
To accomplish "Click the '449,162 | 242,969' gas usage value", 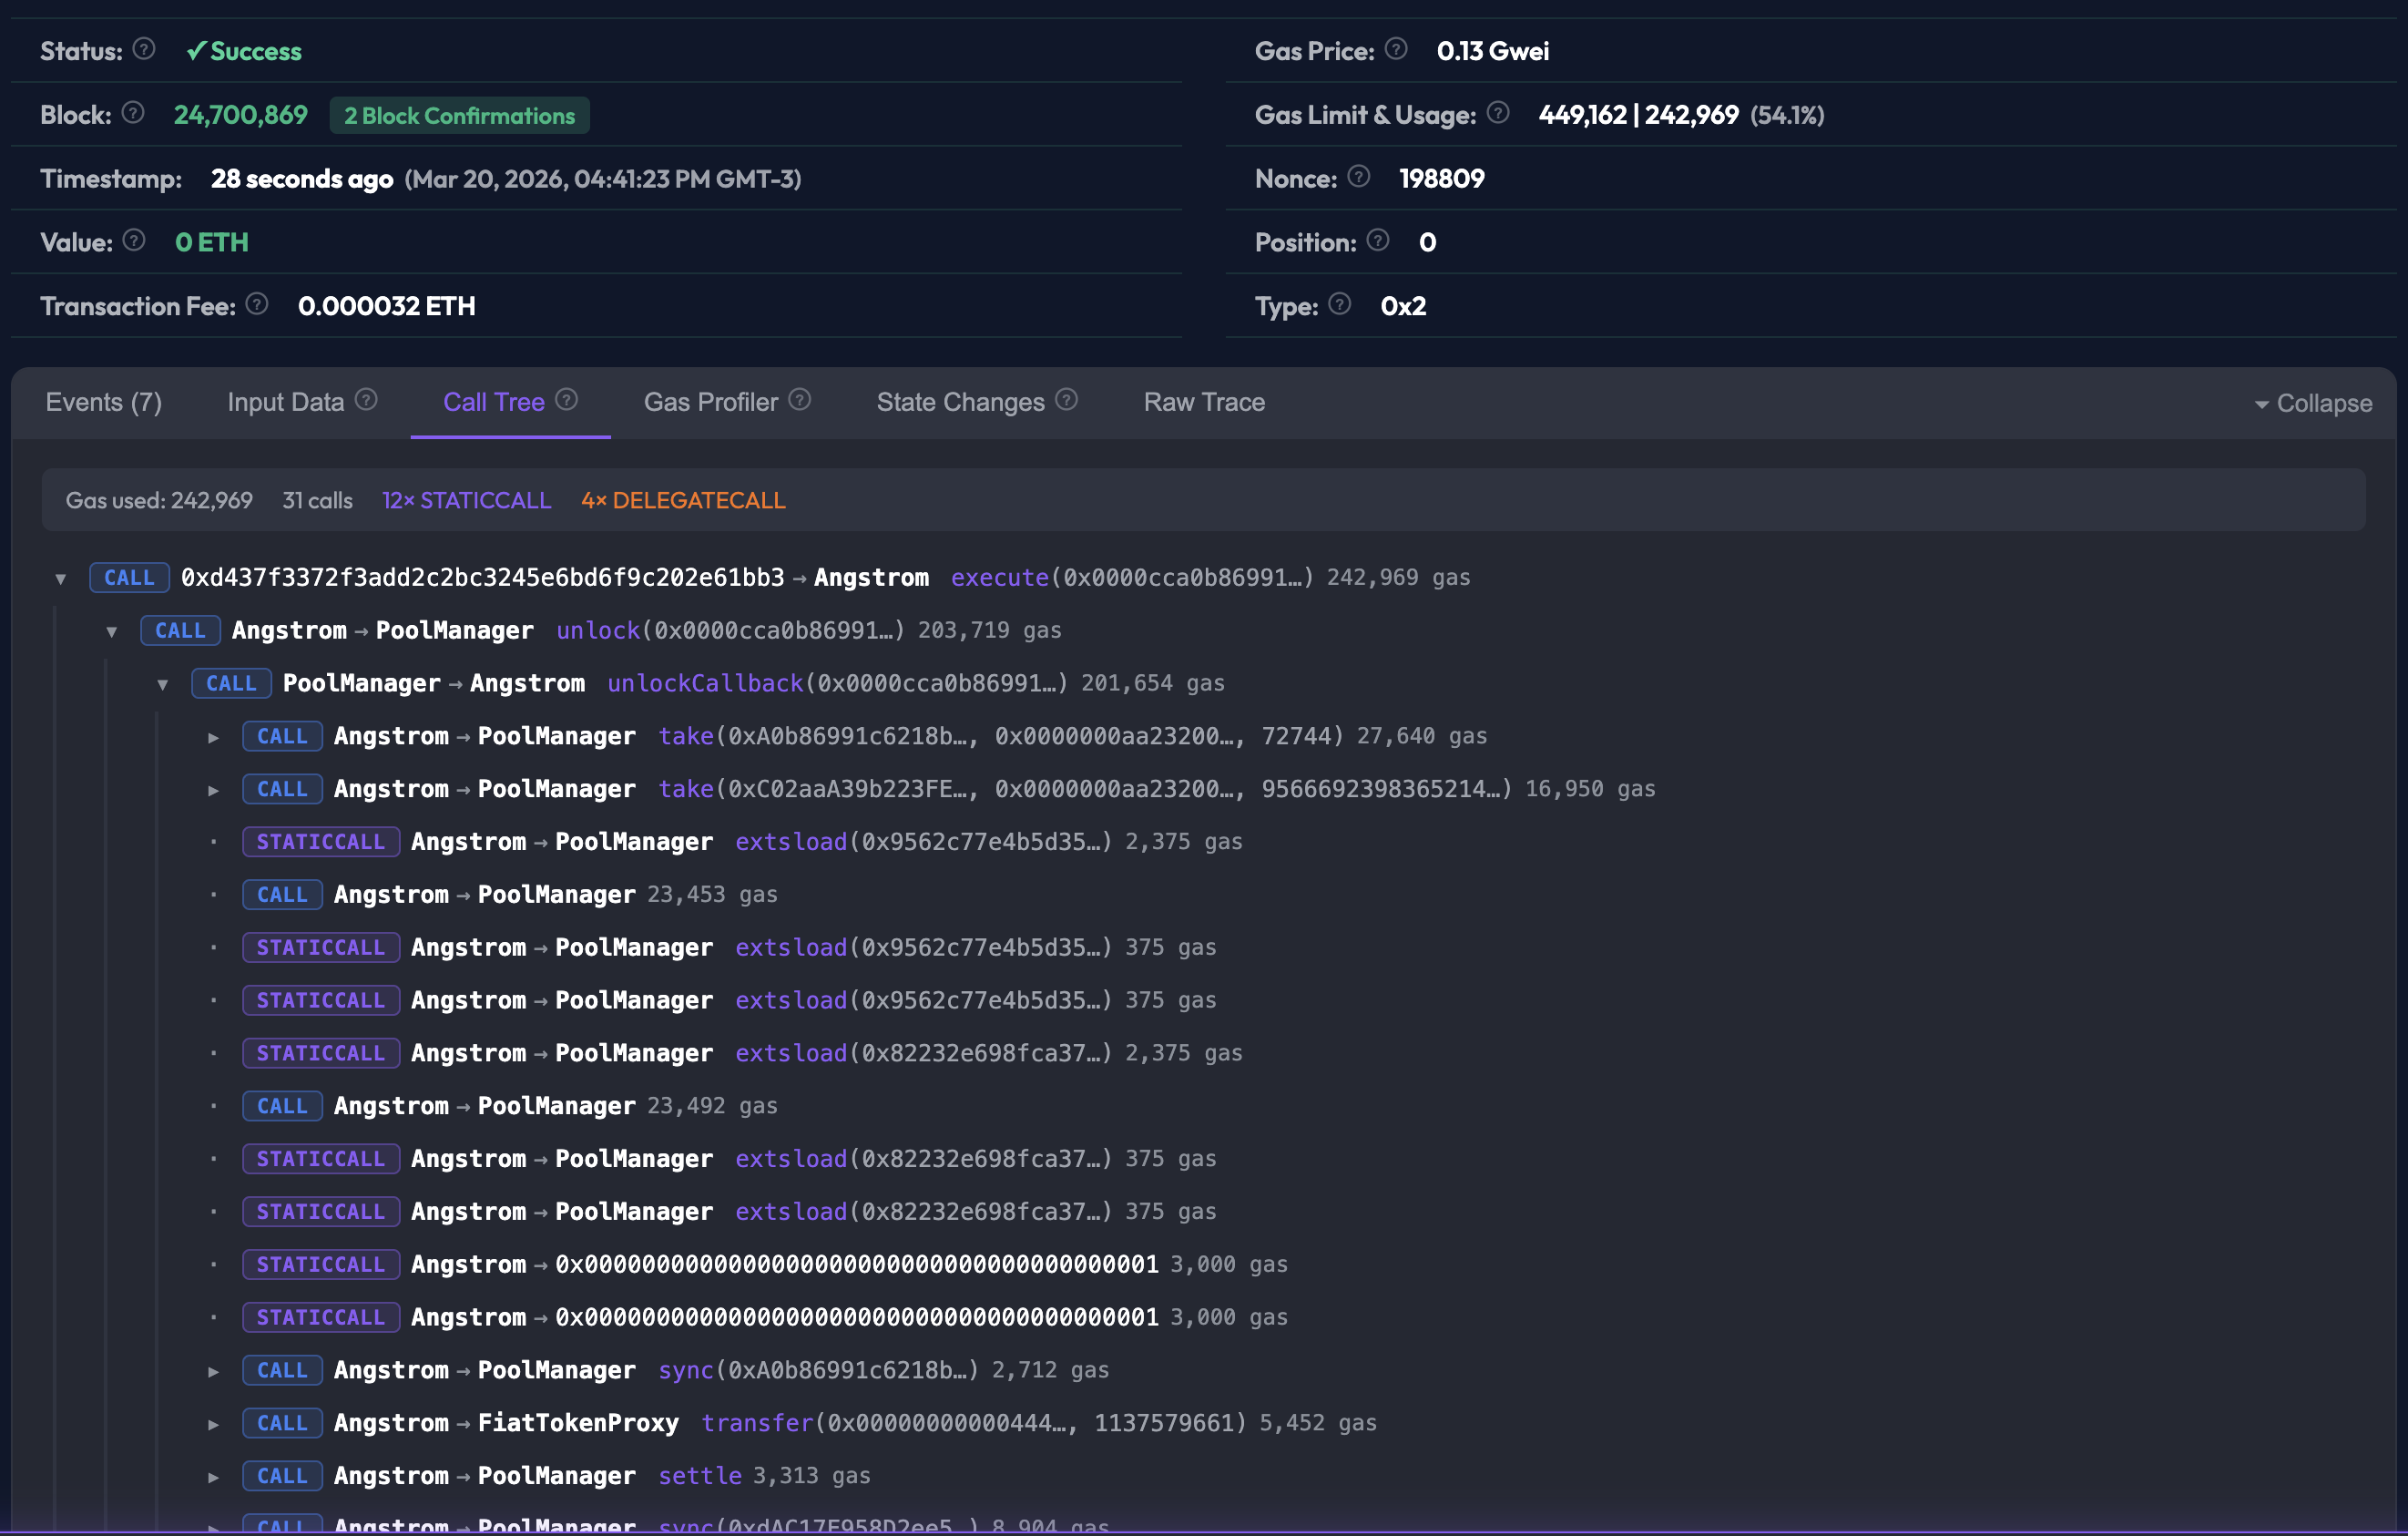I will pos(1639,115).
